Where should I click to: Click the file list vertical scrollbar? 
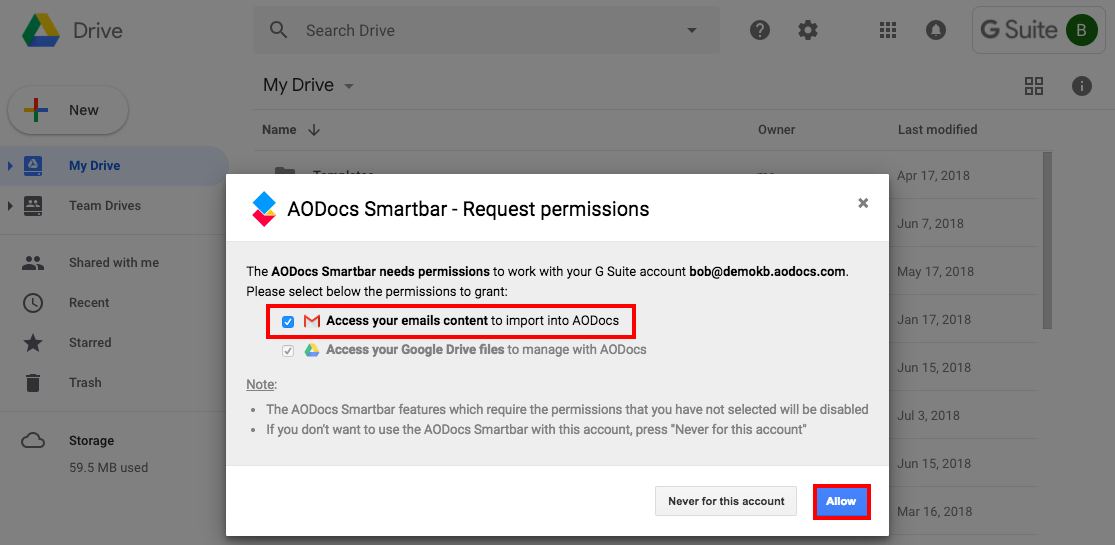click(1047, 240)
